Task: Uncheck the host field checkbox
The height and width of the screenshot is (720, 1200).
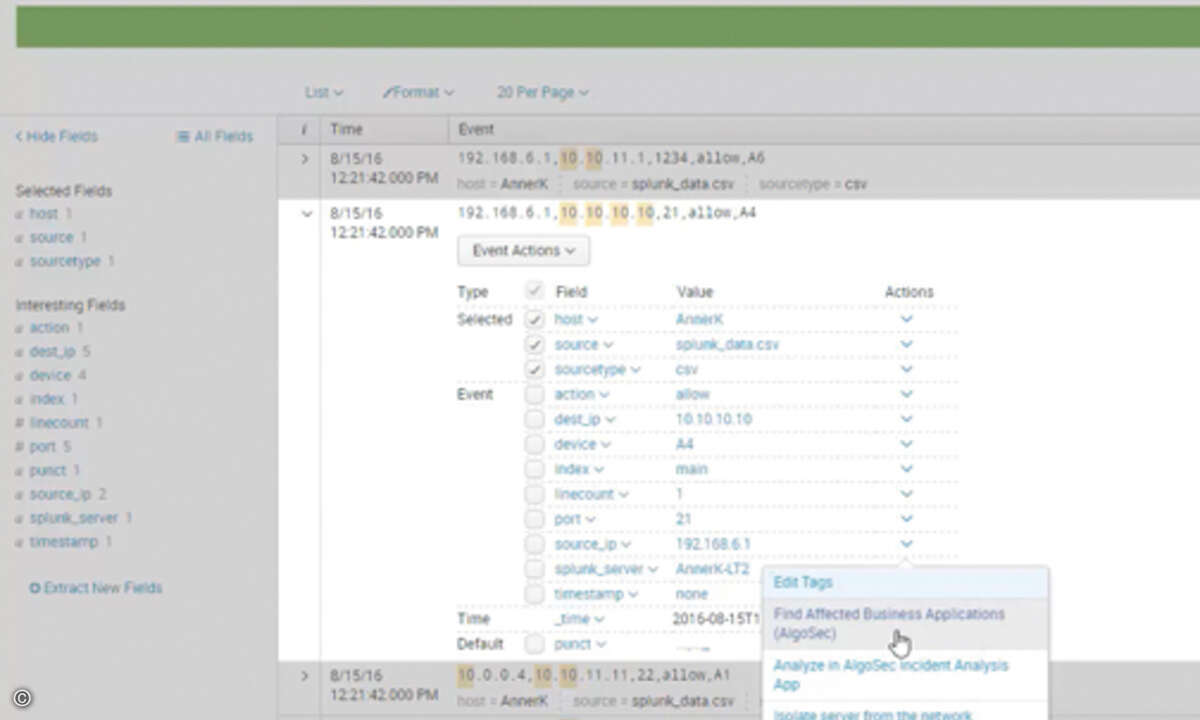Action: click(x=535, y=320)
